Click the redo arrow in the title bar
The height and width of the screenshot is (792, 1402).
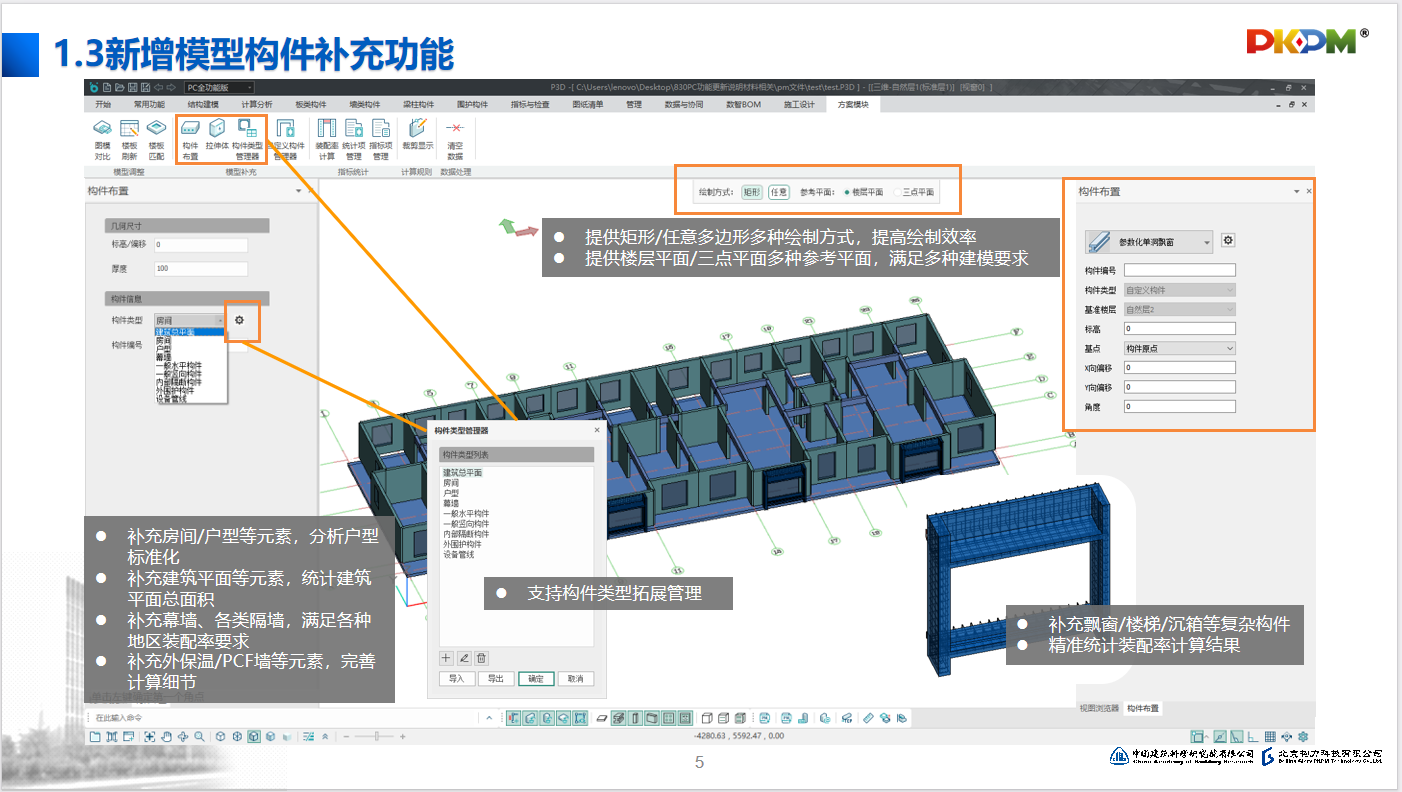click(172, 88)
